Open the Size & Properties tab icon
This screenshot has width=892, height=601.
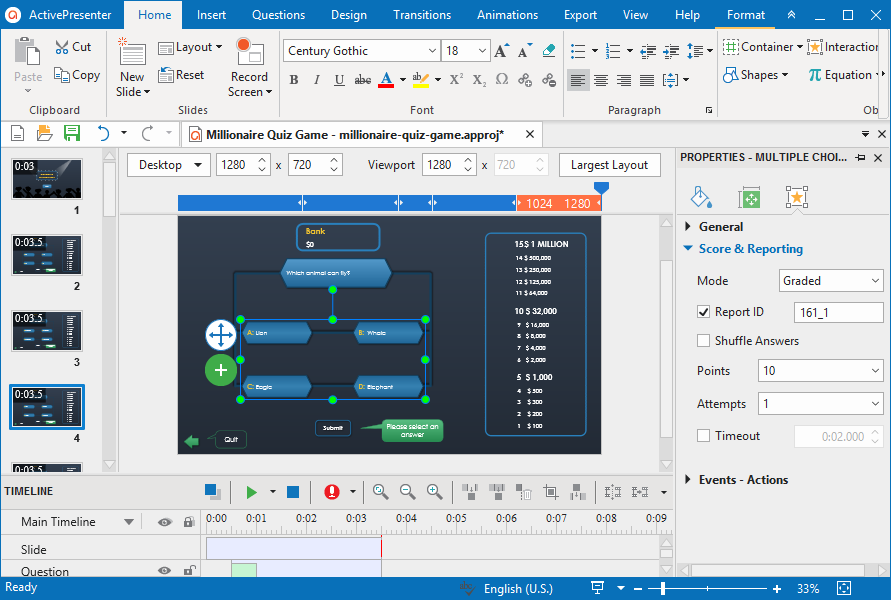pos(749,197)
